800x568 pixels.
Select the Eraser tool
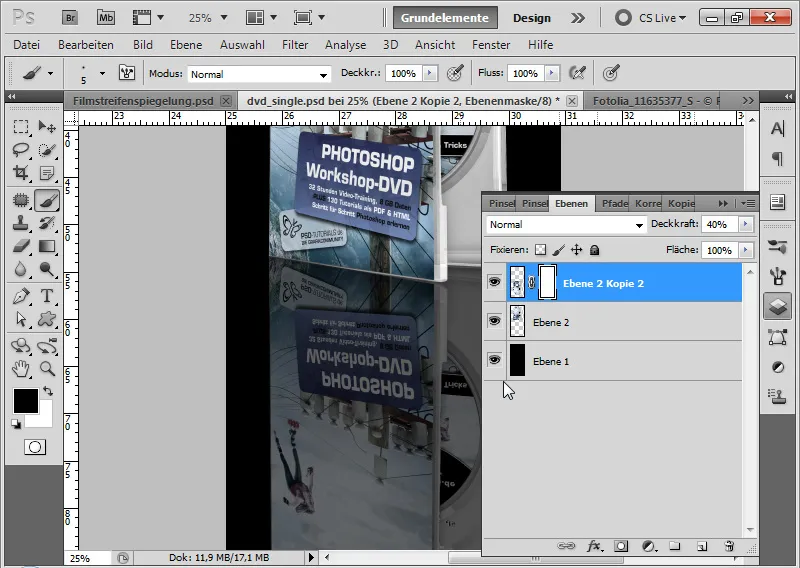click(x=21, y=246)
